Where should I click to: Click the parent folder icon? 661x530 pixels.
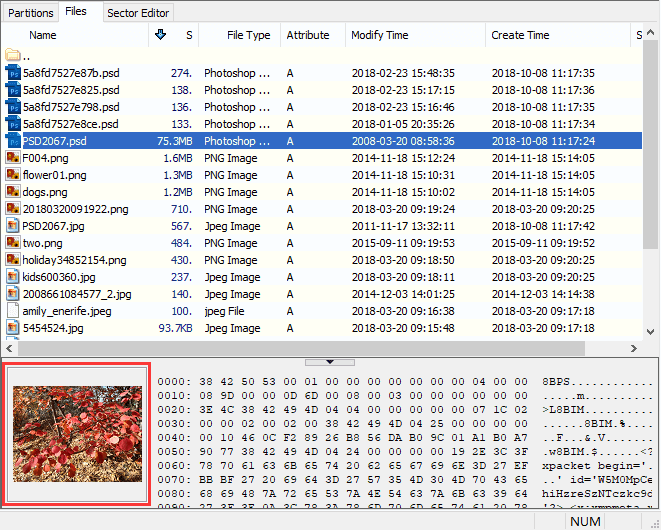13,56
